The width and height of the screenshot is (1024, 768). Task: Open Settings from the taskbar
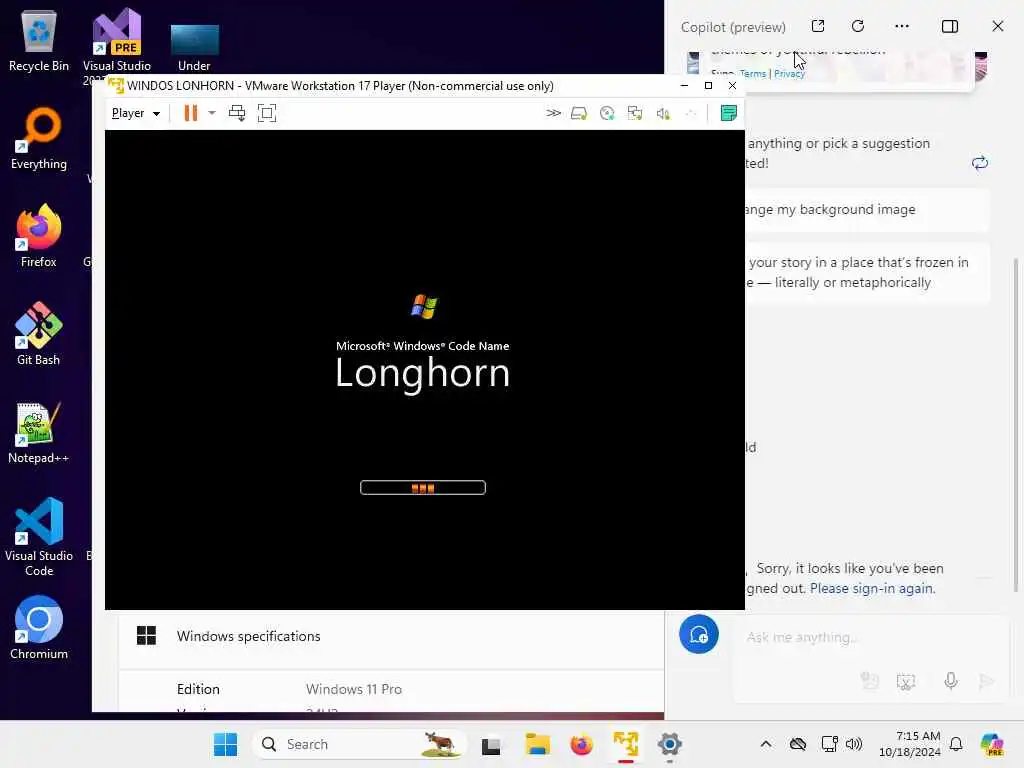[669, 744]
